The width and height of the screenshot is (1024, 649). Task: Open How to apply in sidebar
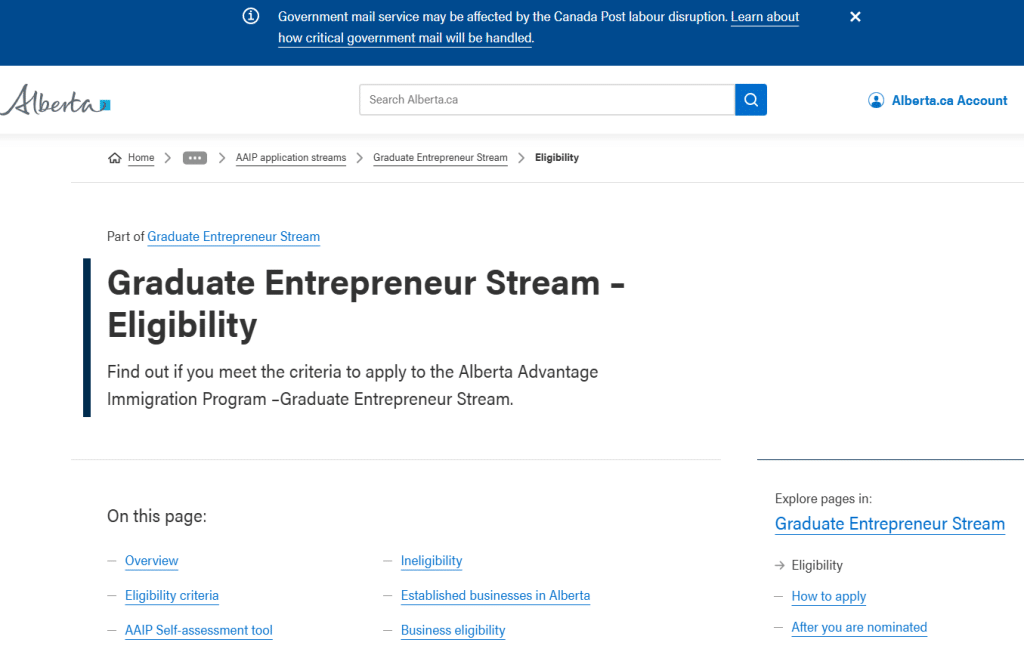point(828,597)
